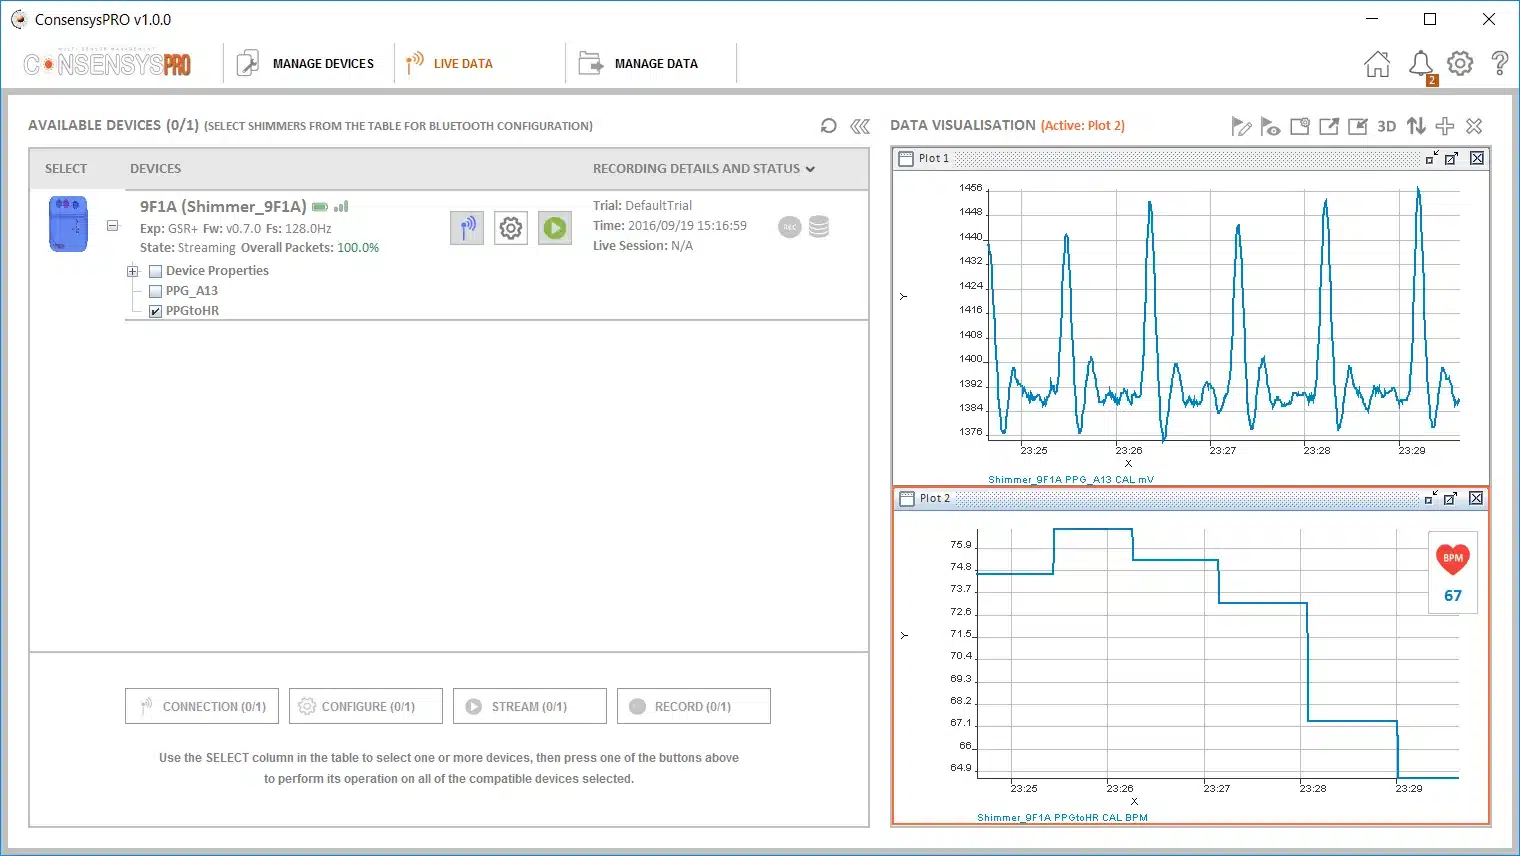Screen dimensions: 1520x856
Task: Minimize the Plot 1 internal window
Action: click(x=1432, y=158)
